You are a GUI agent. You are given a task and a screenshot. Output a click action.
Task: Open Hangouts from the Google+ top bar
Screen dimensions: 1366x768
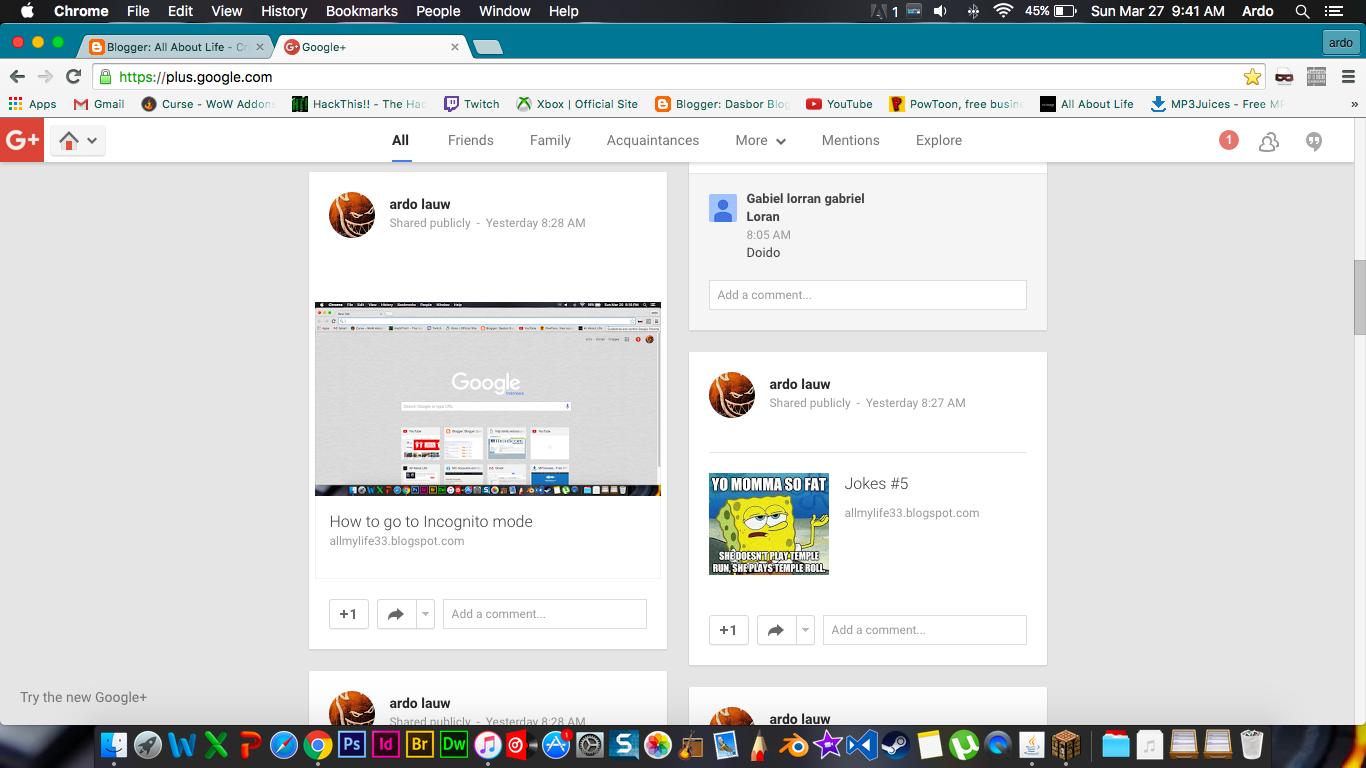(x=1313, y=141)
